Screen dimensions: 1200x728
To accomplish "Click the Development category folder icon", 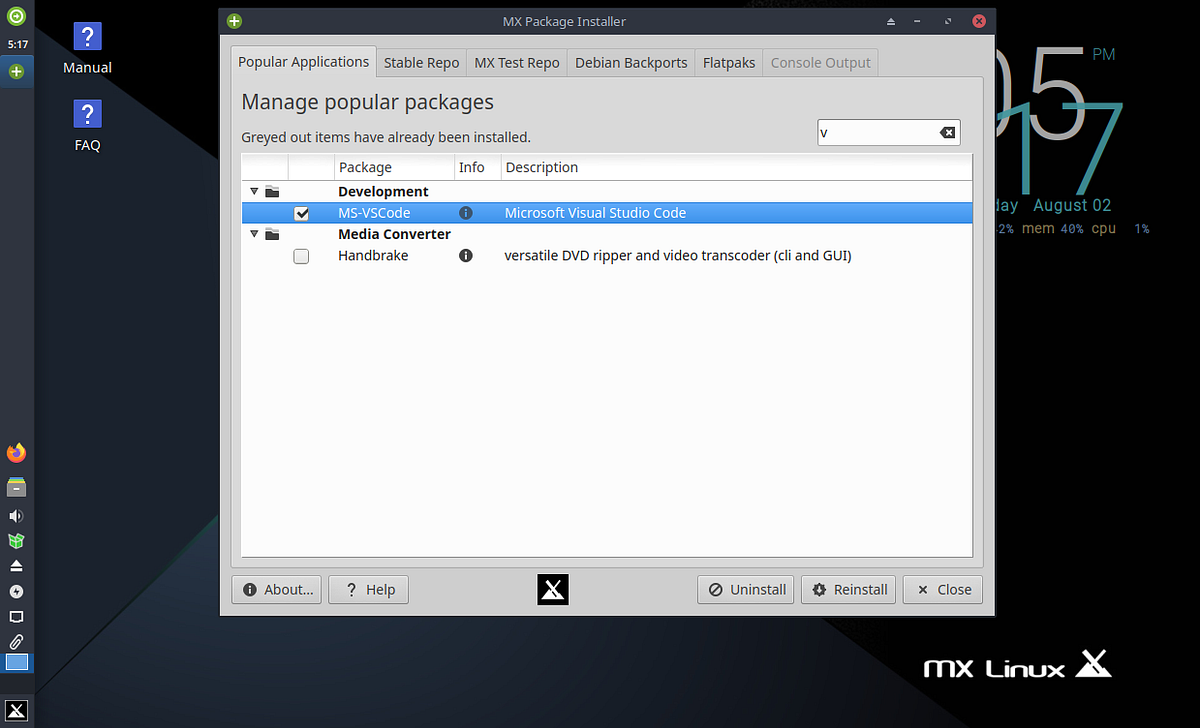I will [x=271, y=191].
